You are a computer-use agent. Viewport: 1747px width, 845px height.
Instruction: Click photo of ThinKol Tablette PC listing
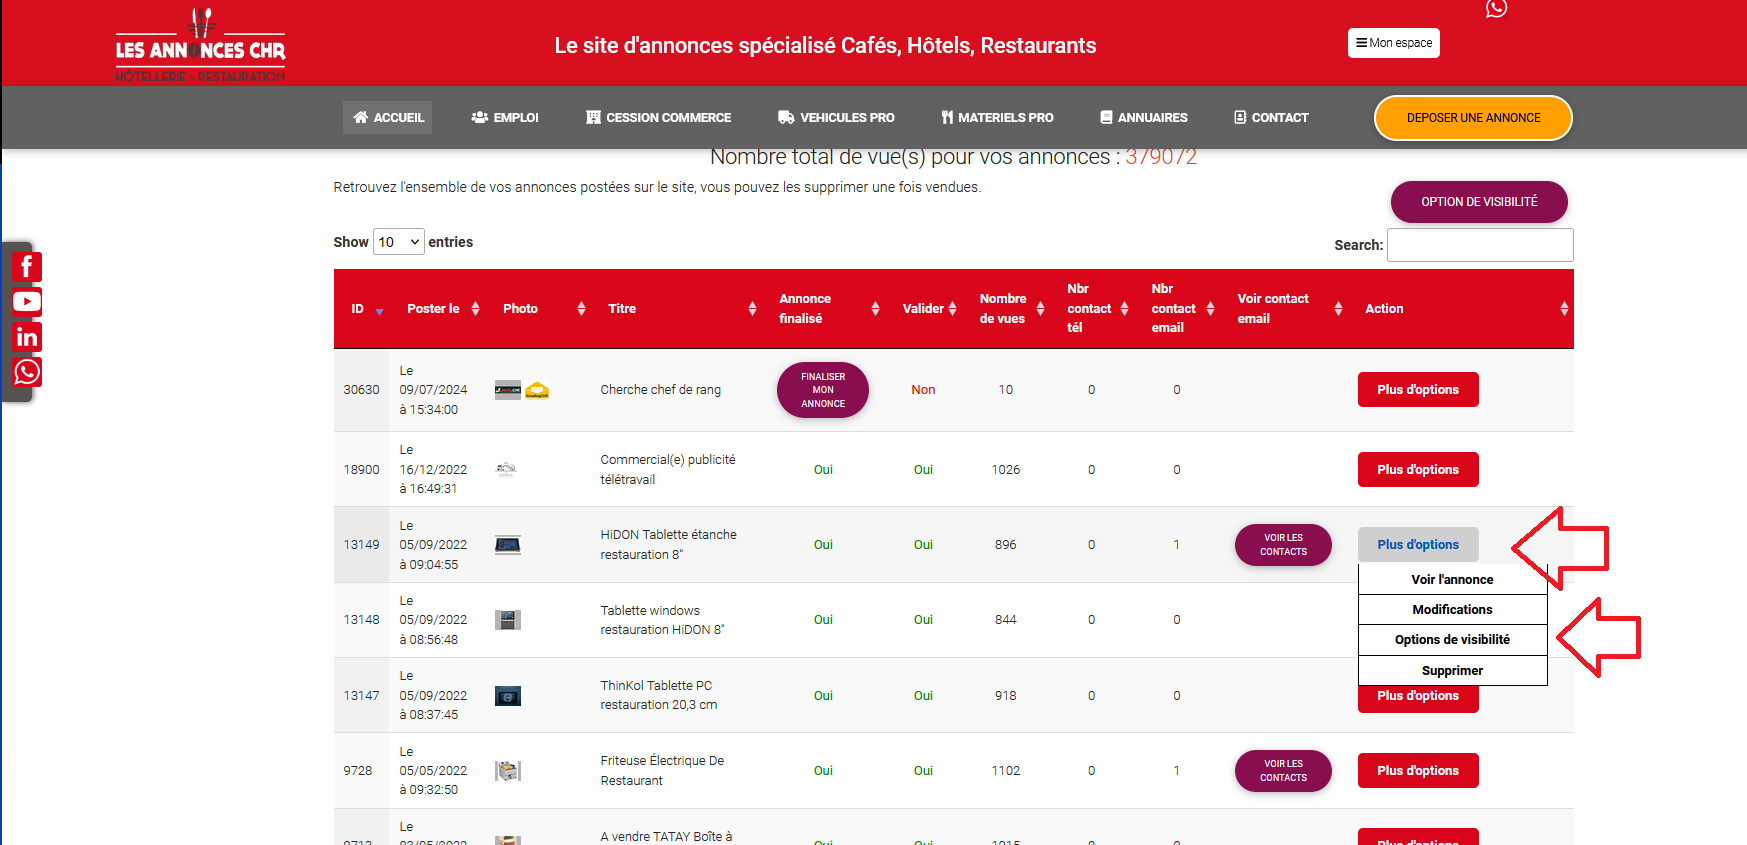[508, 696]
